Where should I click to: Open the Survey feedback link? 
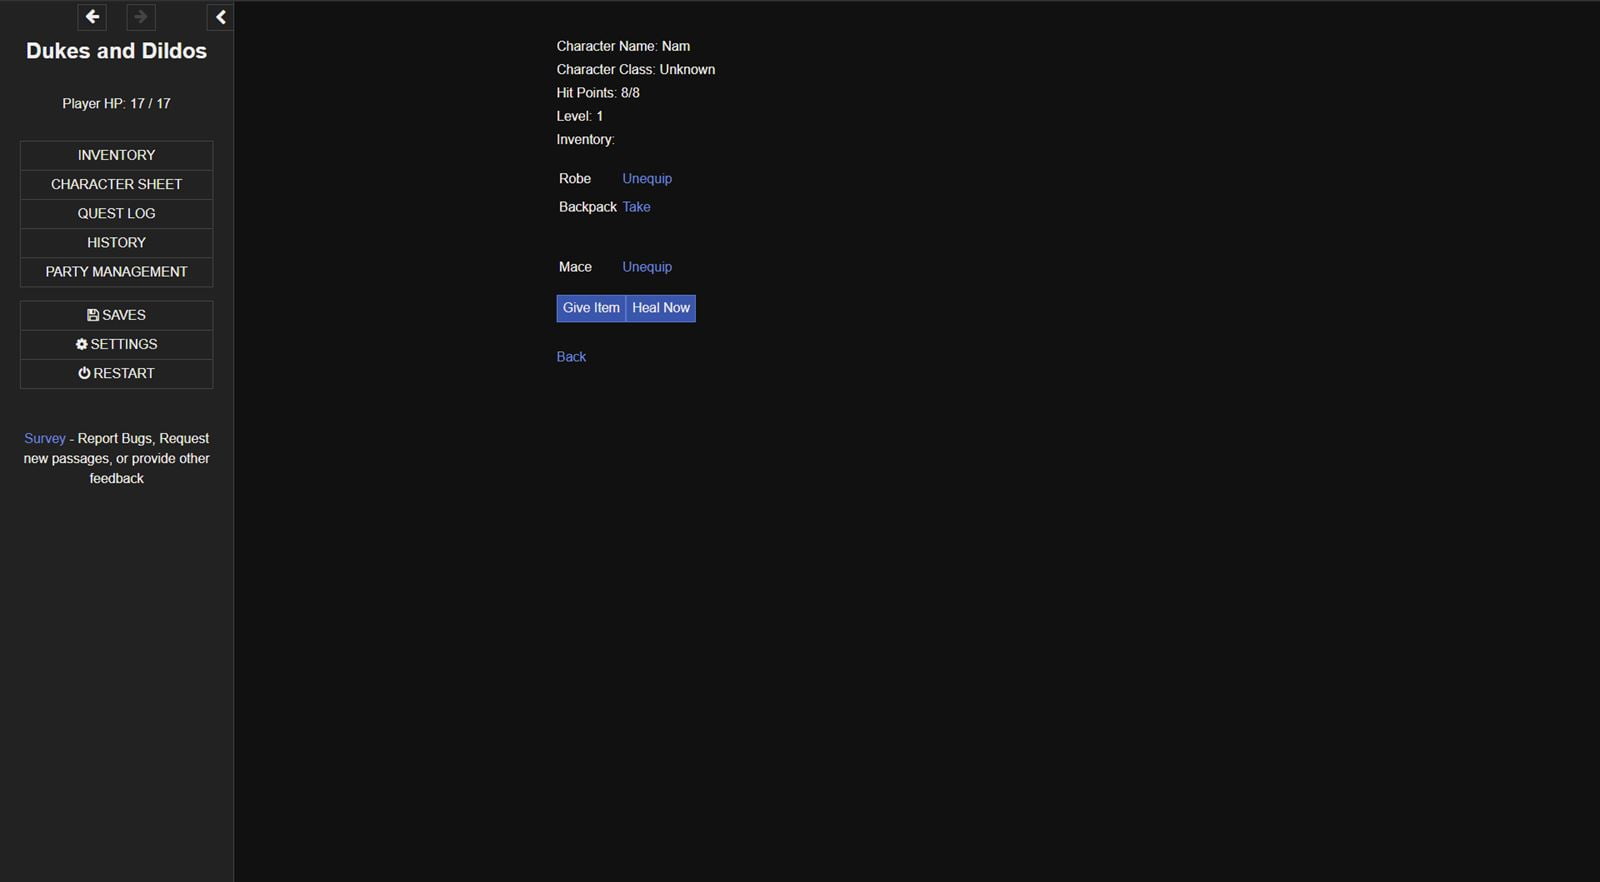(45, 438)
